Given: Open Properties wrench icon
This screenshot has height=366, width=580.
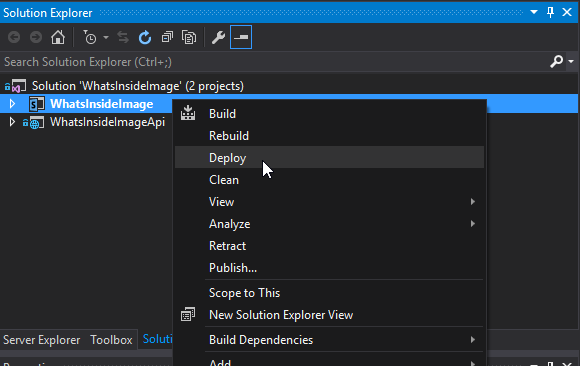Looking at the screenshot, I should click(218, 37).
